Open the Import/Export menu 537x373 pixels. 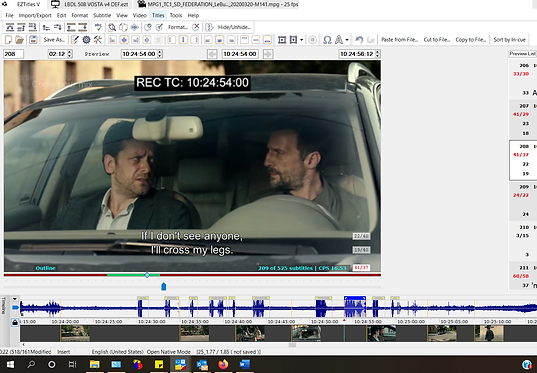tap(35, 15)
